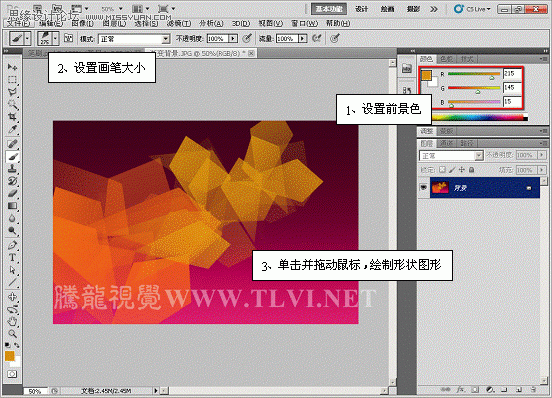Image resolution: width=552 pixels, height=398 pixels.
Task: Open the 文件(F) menu
Action: click(x=18, y=23)
